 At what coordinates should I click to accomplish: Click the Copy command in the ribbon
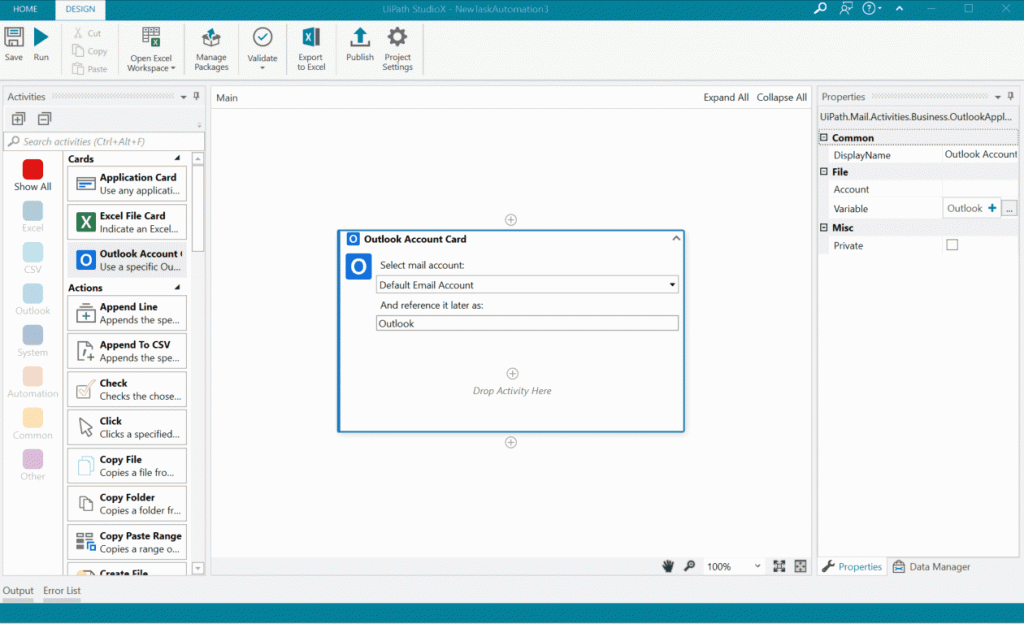[89, 51]
